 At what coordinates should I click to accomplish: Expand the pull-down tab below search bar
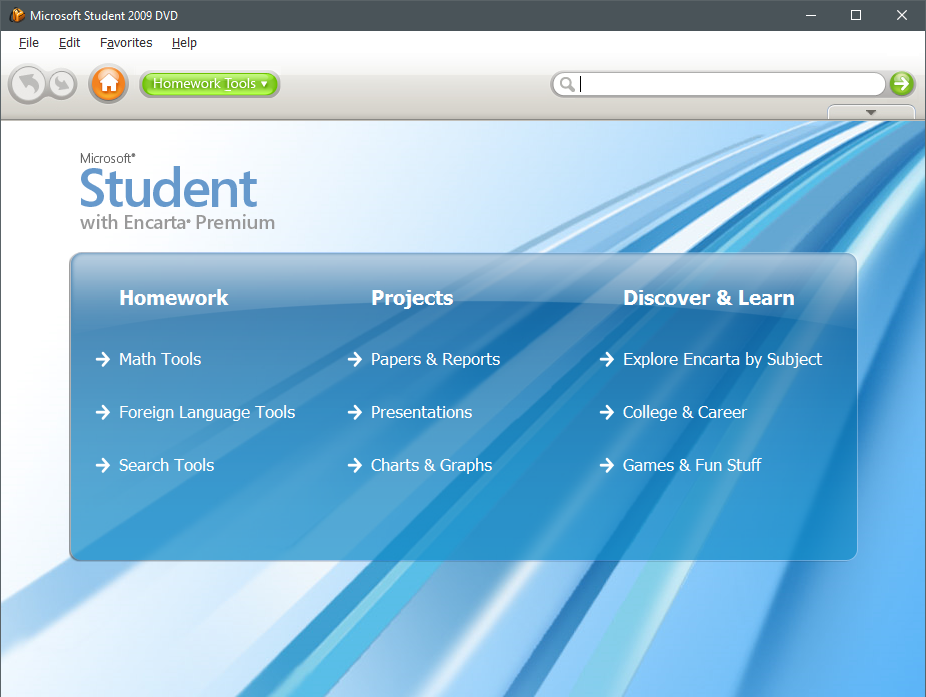[870, 112]
